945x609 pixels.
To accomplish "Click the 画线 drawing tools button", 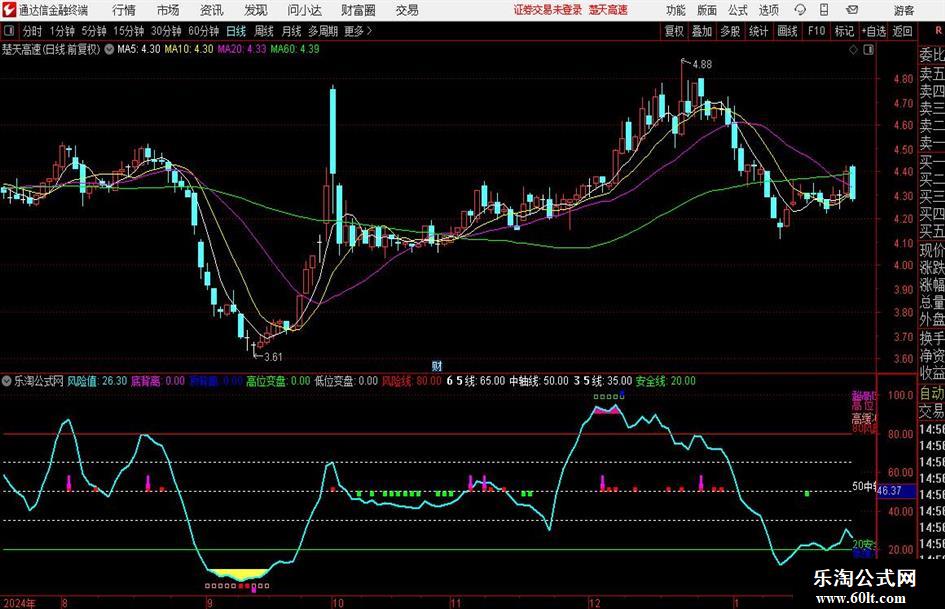I will (787, 31).
